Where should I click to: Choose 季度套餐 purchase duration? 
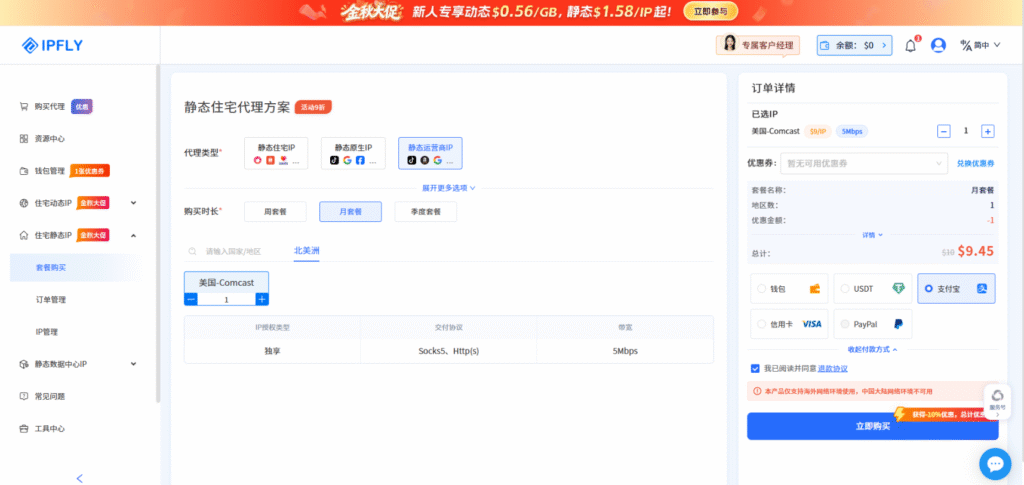[425, 211]
